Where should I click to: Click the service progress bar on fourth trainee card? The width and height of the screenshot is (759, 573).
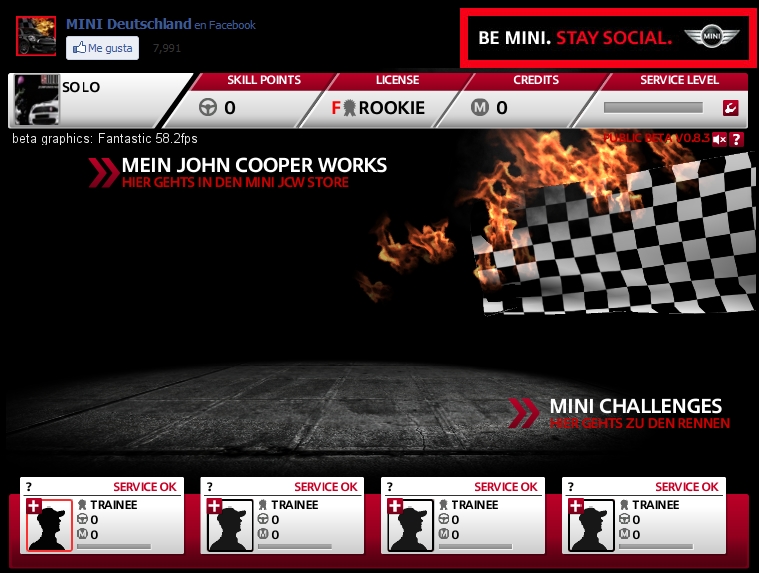(656, 546)
